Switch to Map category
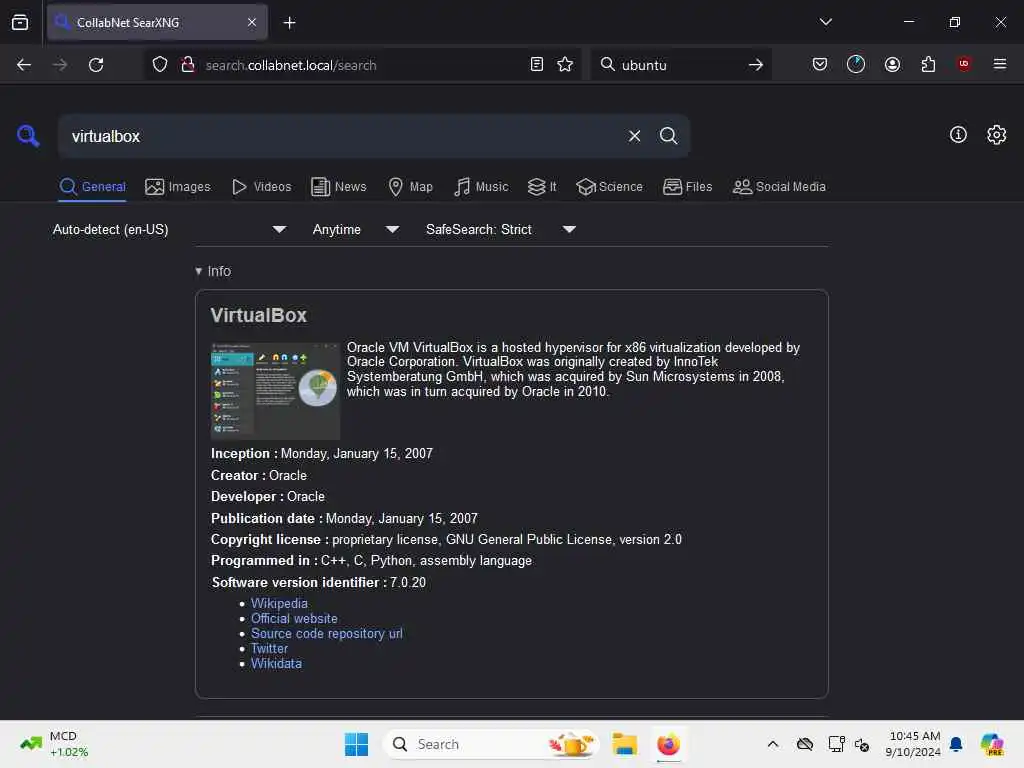 click(x=410, y=187)
